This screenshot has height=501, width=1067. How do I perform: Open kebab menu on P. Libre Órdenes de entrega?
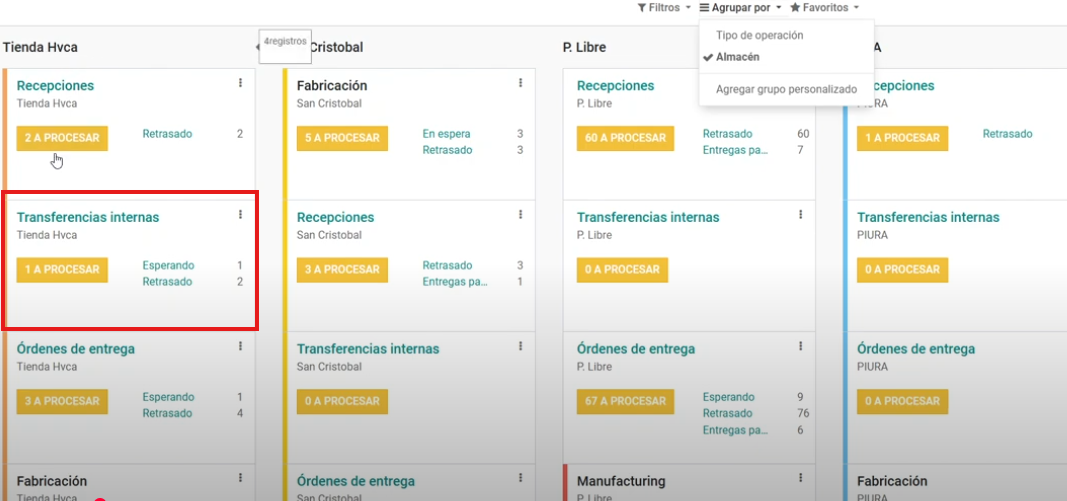(801, 346)
